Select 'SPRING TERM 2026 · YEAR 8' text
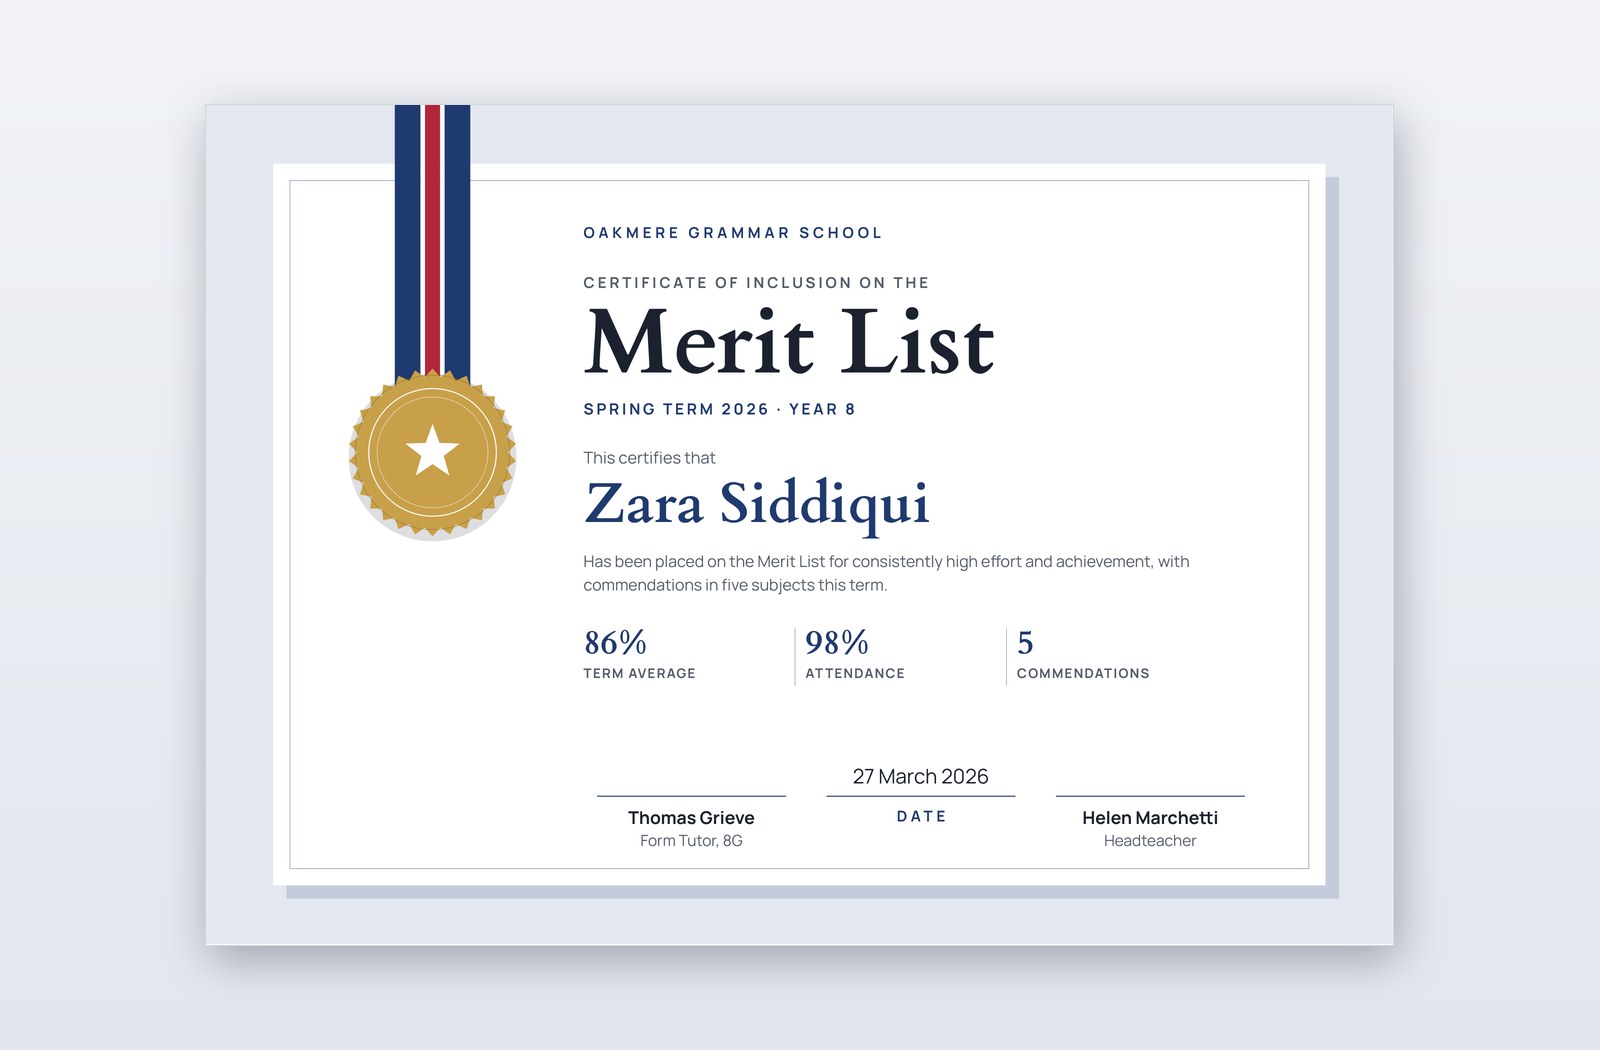Viewport: 1600px width, 1050px height. click(719, 409)
